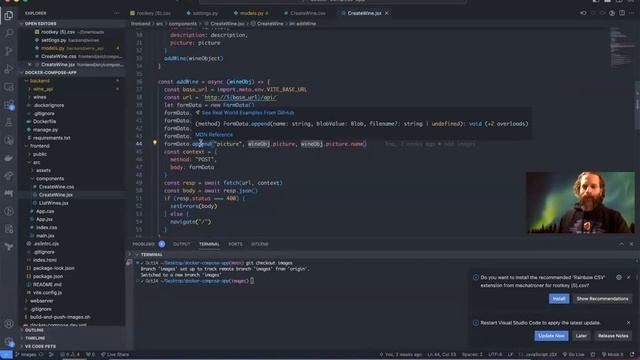Image resolution: width=640 pixels, height=360 pixels.
Task: Install the Rainbow CSV extension
Action: point(559,299)
